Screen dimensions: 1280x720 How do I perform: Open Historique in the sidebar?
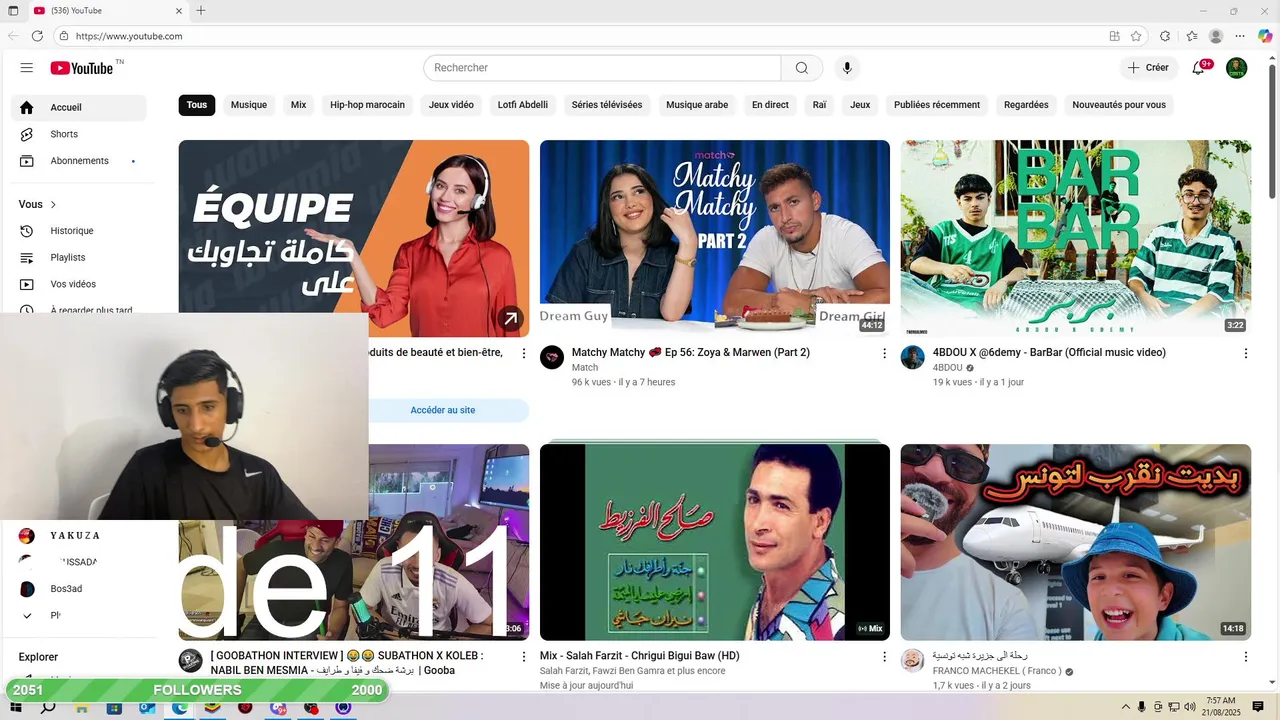[79, 231]
